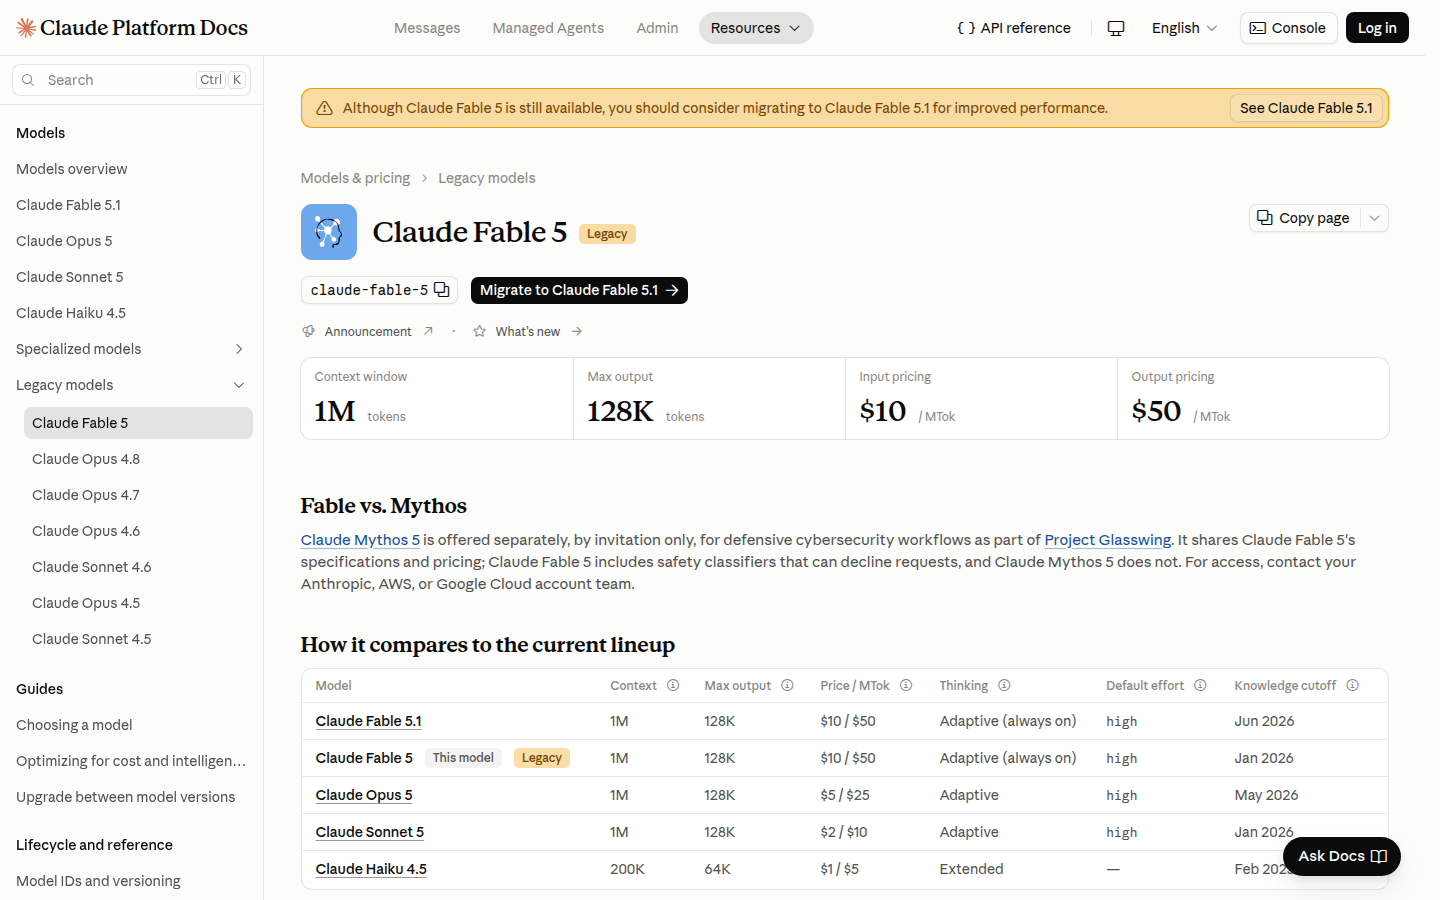Open Claude Haiku 4.5 in comparison table

[x=371, y=869]
